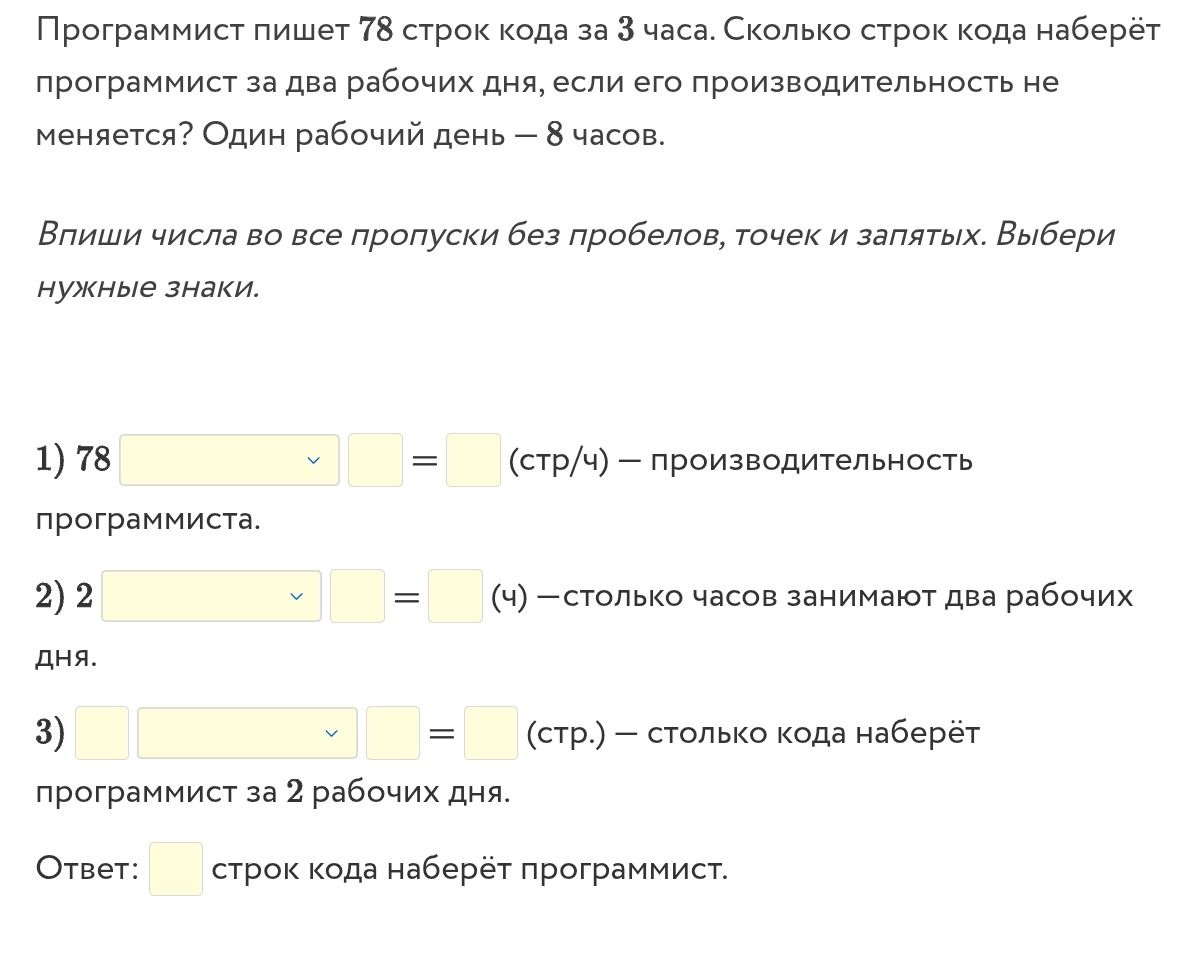The width and height of the screenshot is (1200, 979).
Task: Focus the operand field after step 1 dropdown
Action: [x=375, y=460]
